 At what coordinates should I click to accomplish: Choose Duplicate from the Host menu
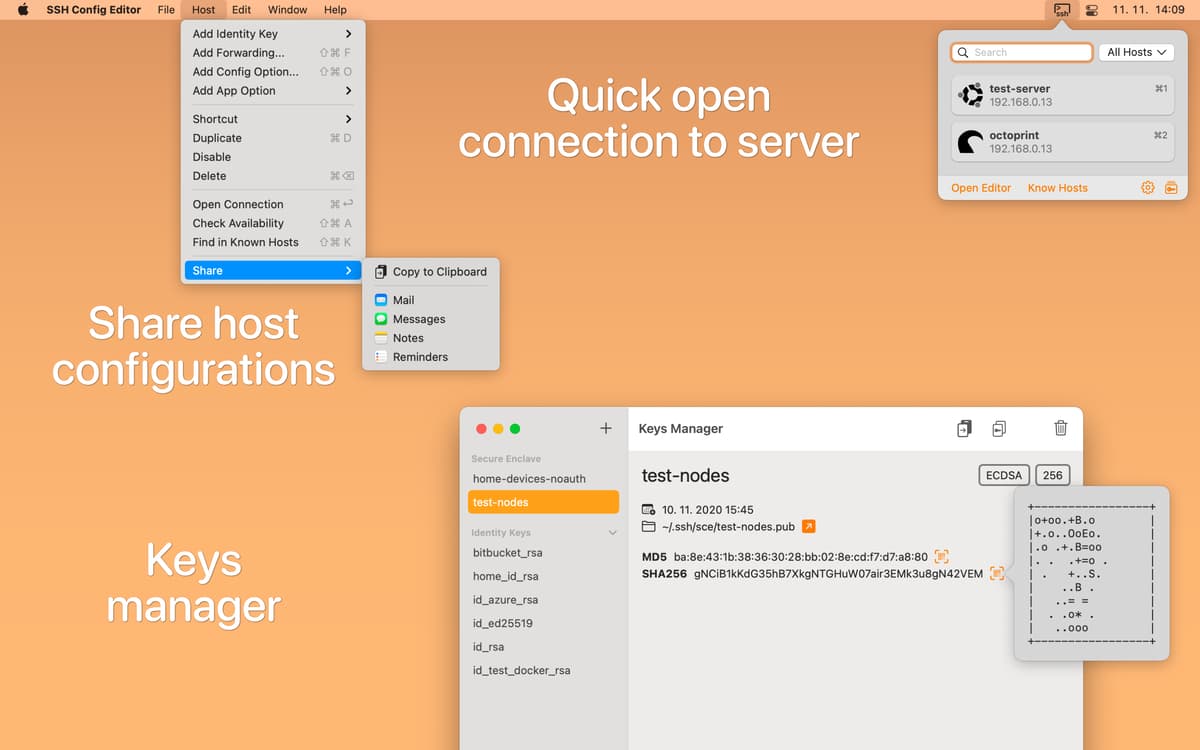point(217,138)
